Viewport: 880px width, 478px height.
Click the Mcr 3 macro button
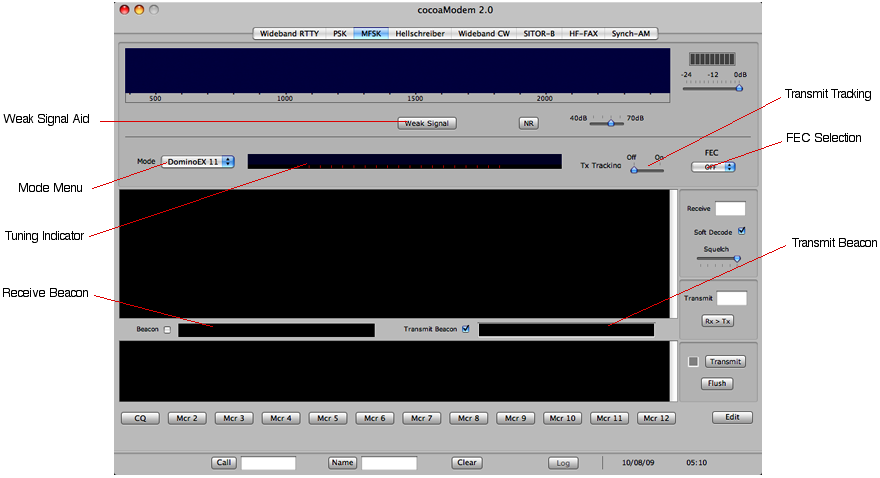pyautogui.click(x=234, y=419)
